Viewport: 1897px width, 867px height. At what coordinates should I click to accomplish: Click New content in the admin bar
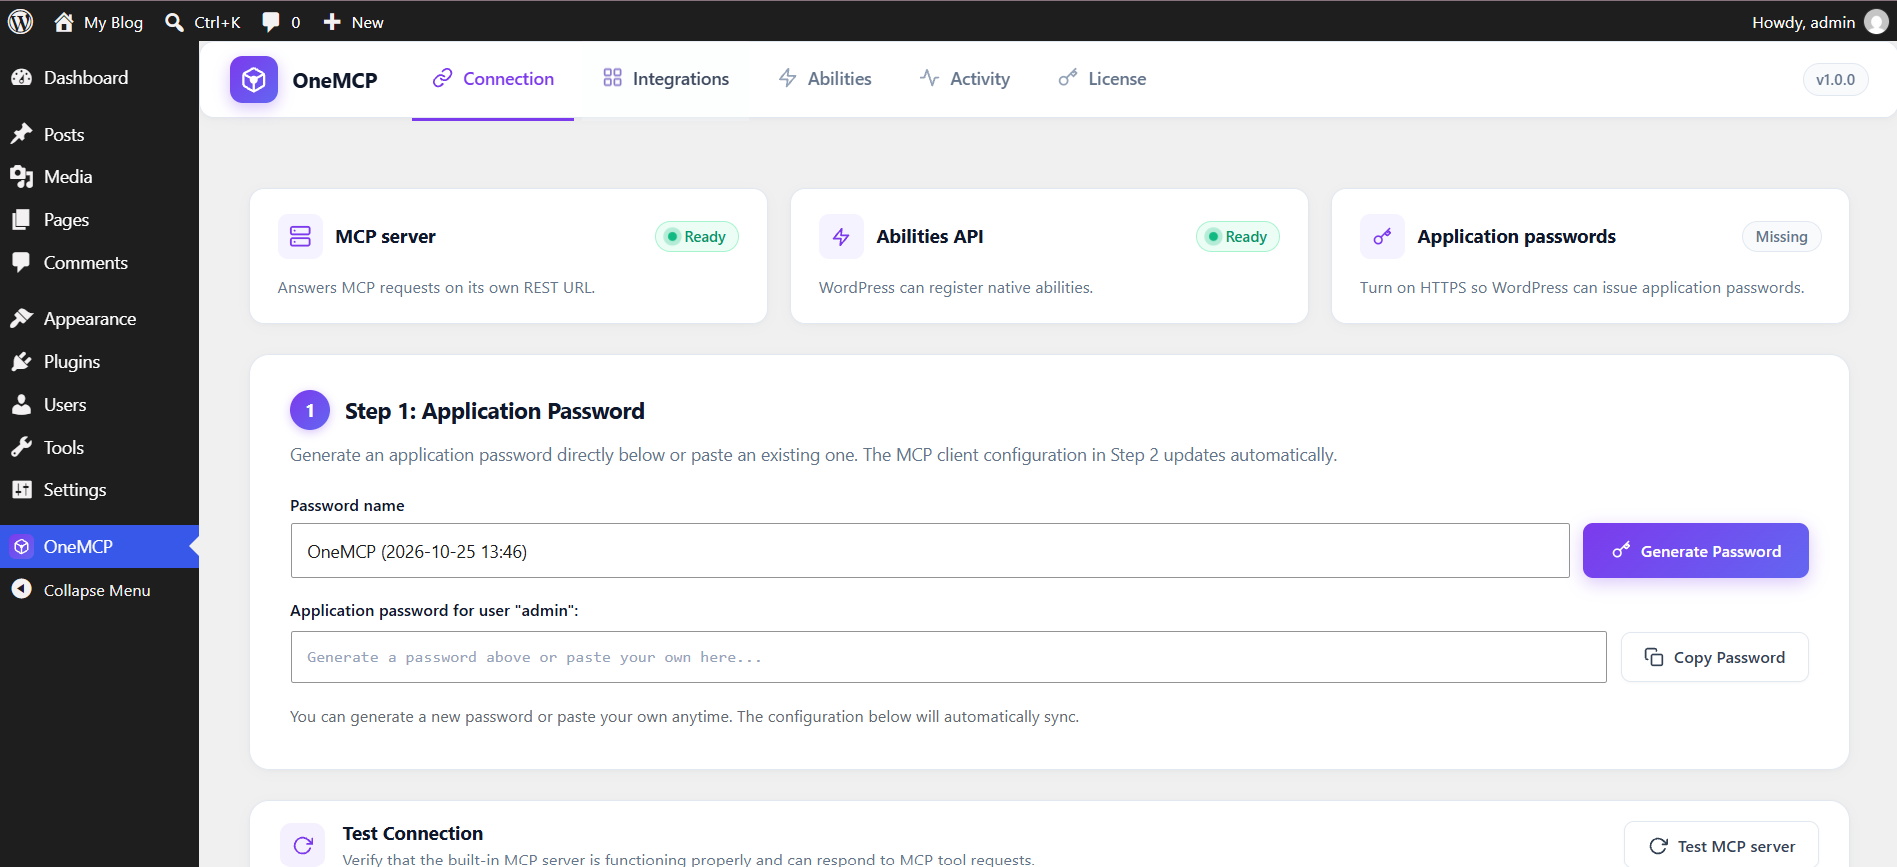coord(354,22)
